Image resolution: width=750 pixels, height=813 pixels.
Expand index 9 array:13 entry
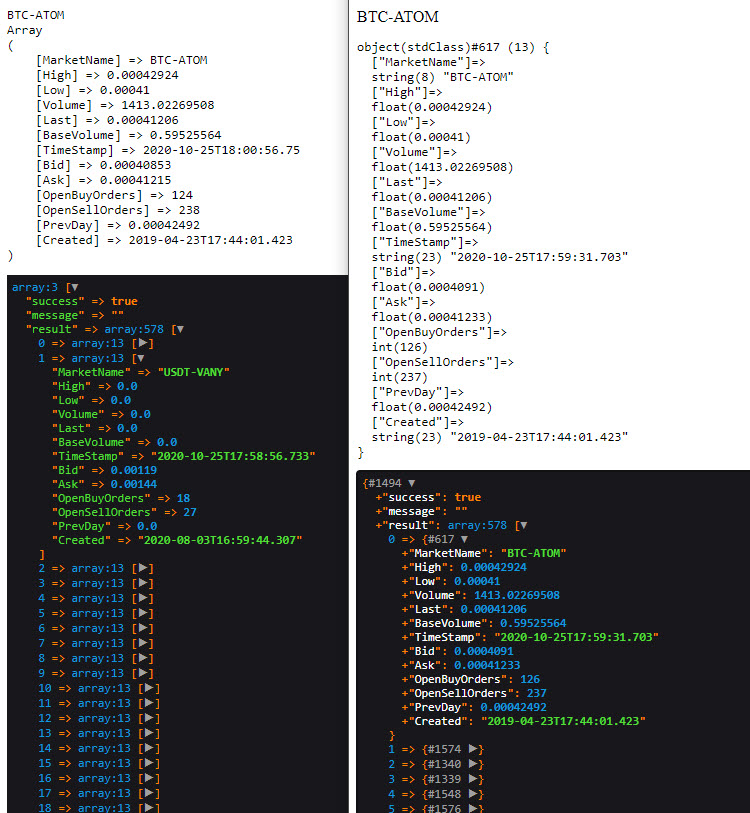point(145,673)
